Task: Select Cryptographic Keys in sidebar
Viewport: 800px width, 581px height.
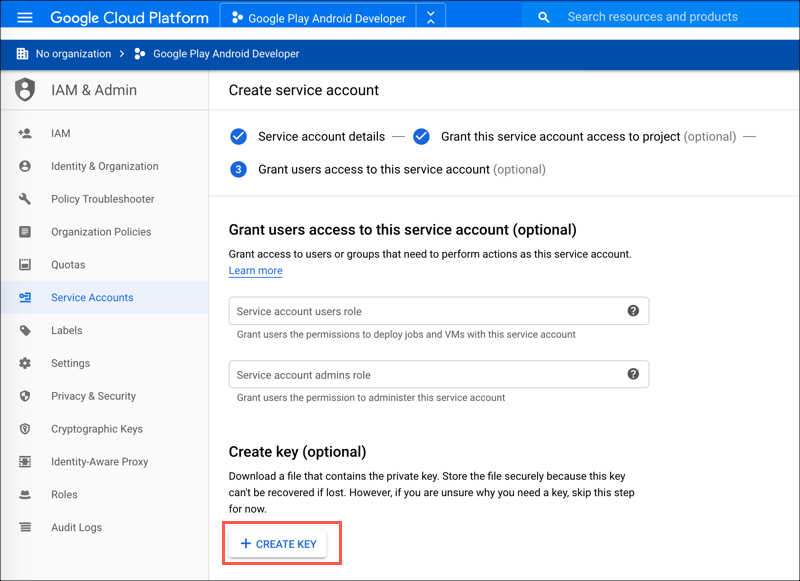Action: (97, 429)
